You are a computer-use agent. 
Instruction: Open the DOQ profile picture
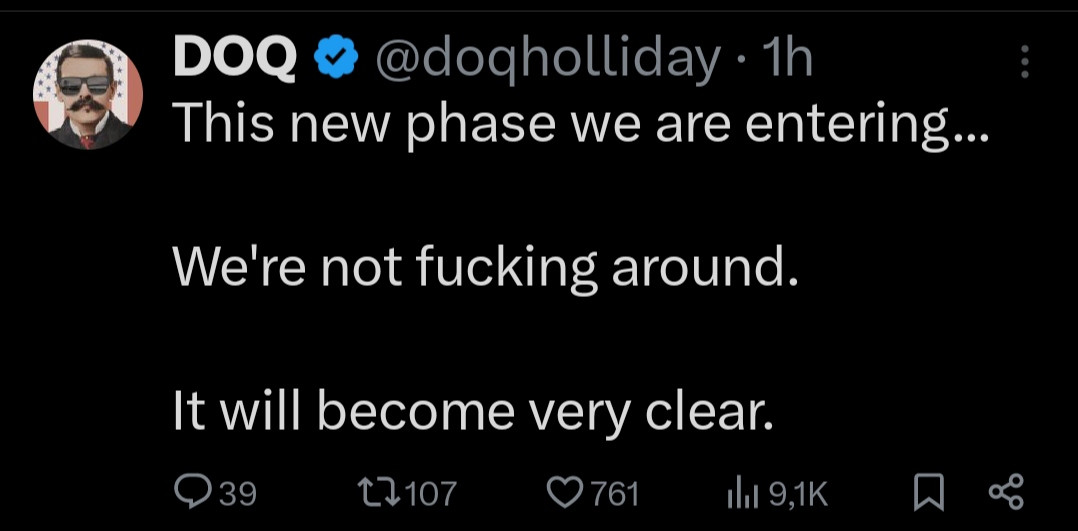click(89, 96)
